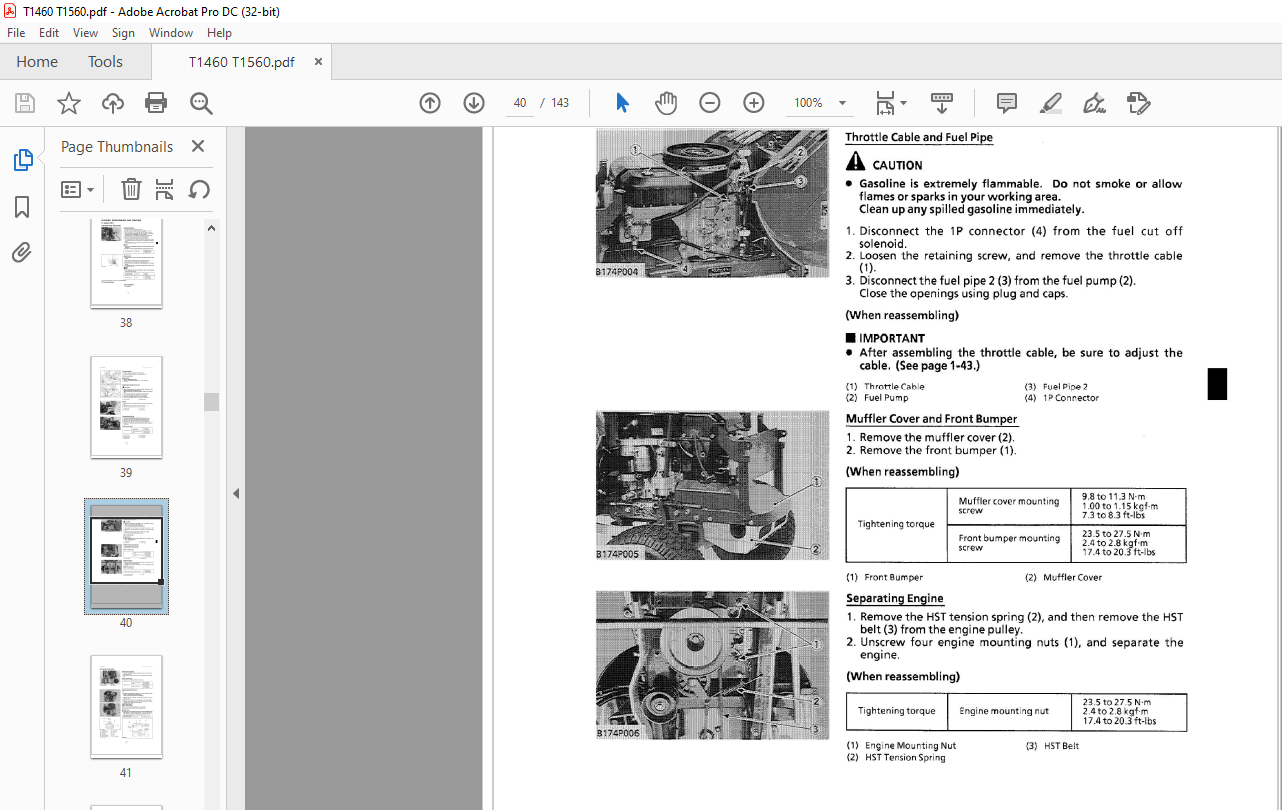Select the highlight text tool
The image size is (1282, 810).
1051,103
